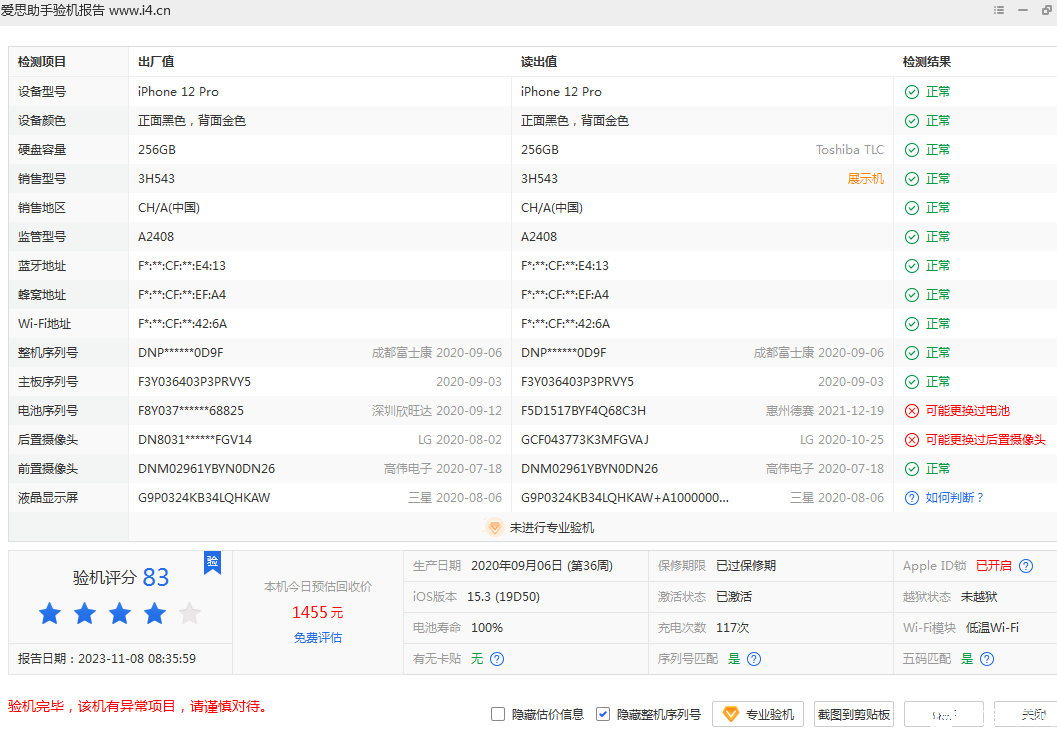Click green check icon for 整机序列号 row
The height and width of the screenshot is (730, 1057).
click(x=911, y=353)
